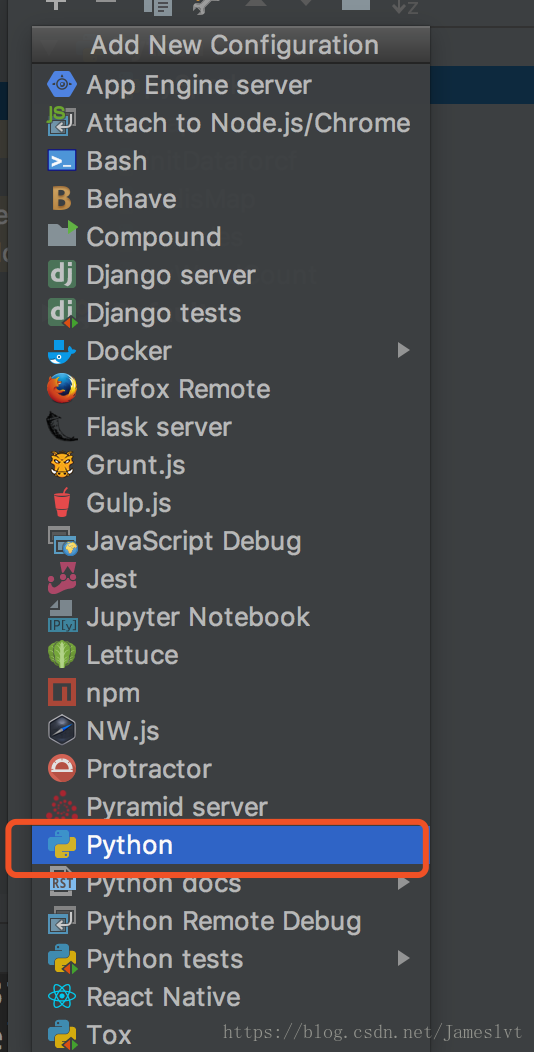Choose JavaScript Debug configuration

coord(231,541)
